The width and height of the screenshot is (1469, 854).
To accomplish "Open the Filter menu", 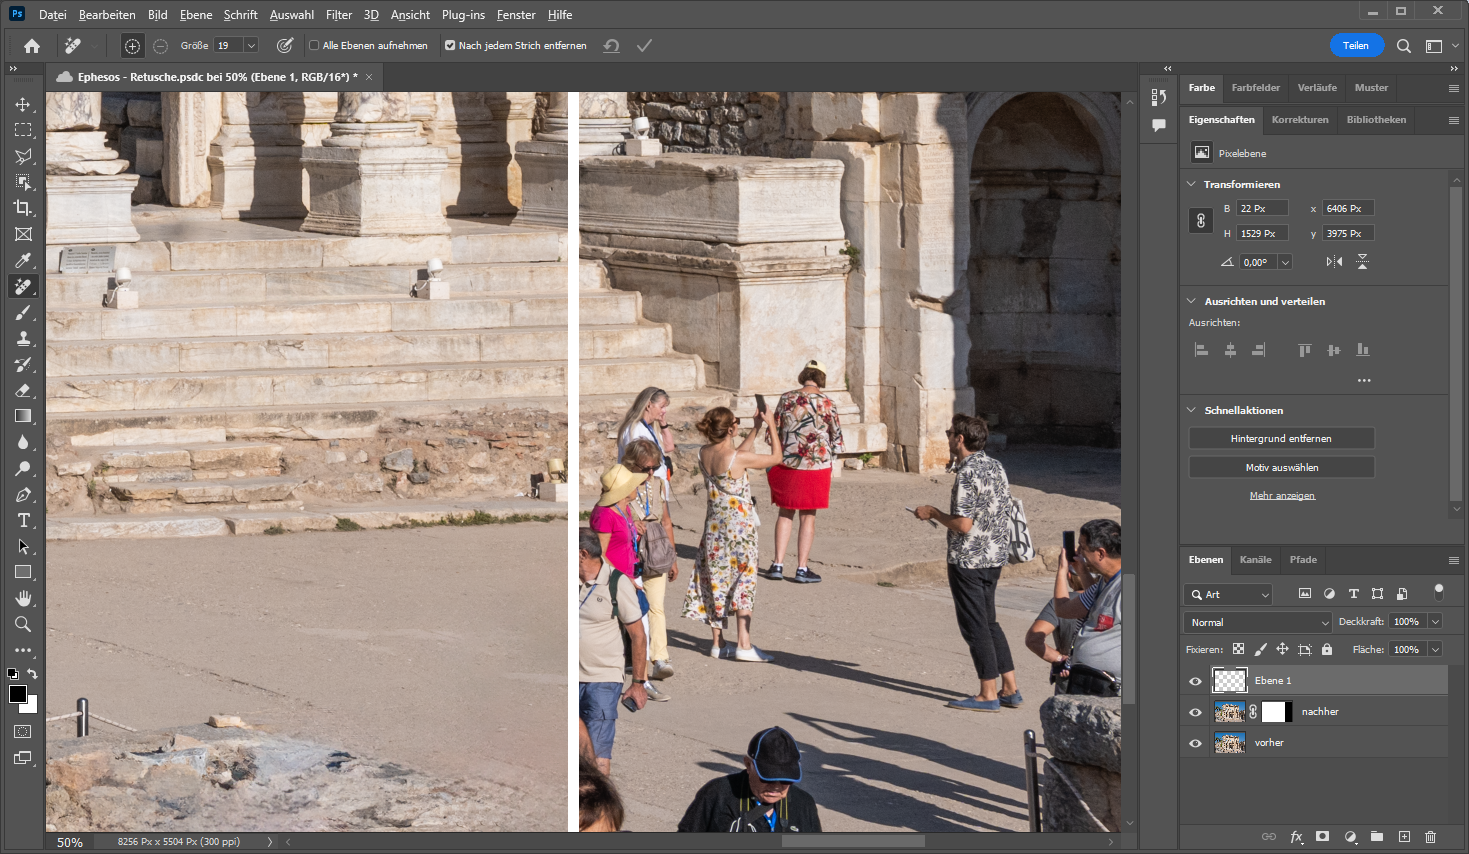I will (x=338, y=15).
